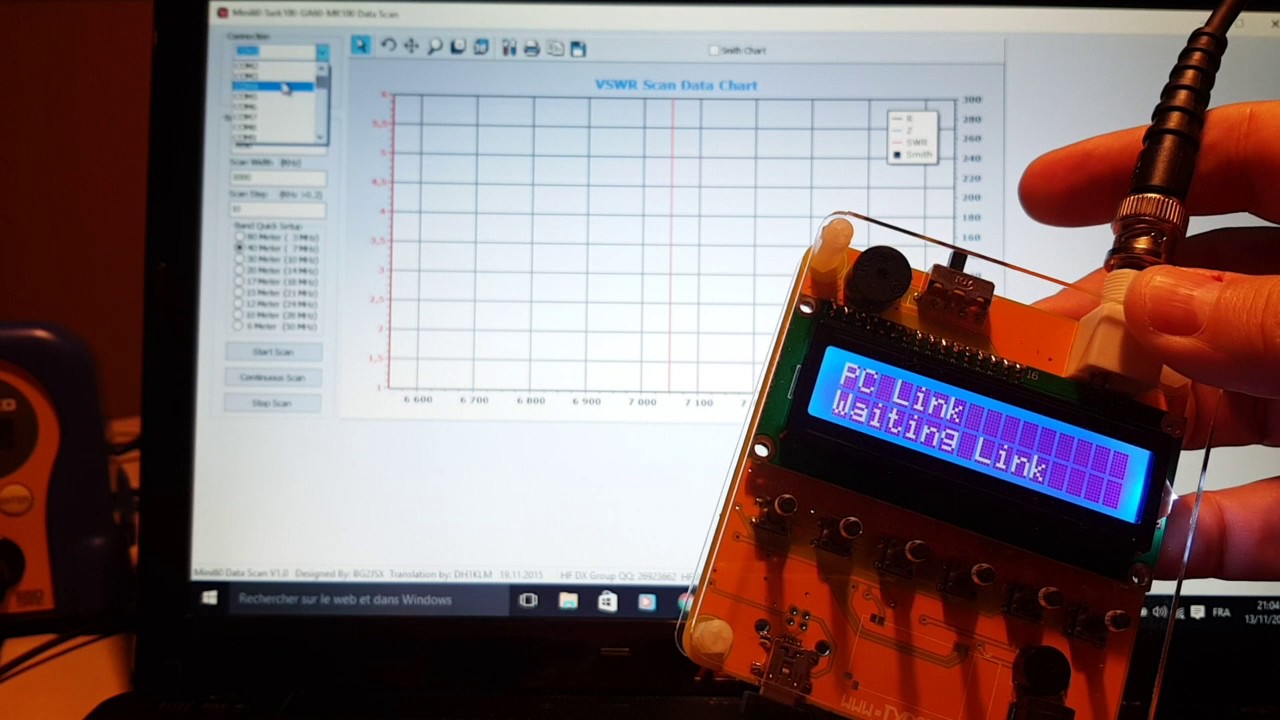Click the COM list scrollbar up arrow
This screenshot has height=720, width=1280.
(321, 68)
